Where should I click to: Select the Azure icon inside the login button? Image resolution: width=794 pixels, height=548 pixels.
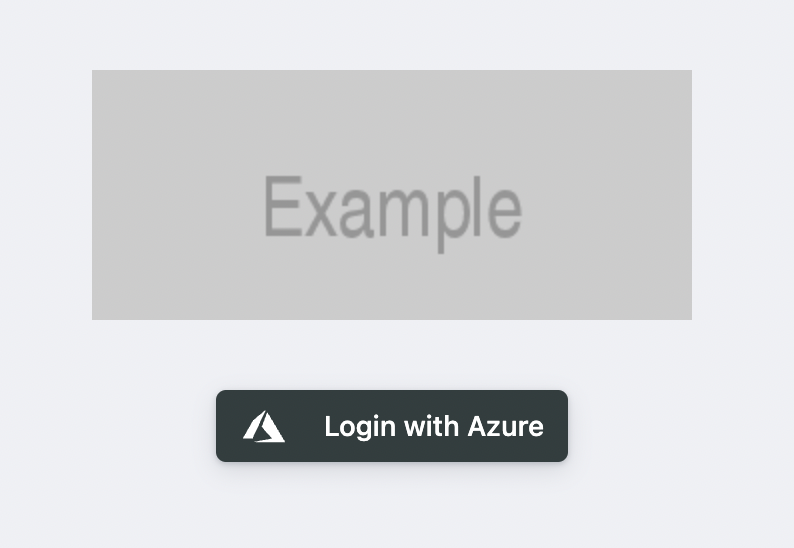click(264, 427)
